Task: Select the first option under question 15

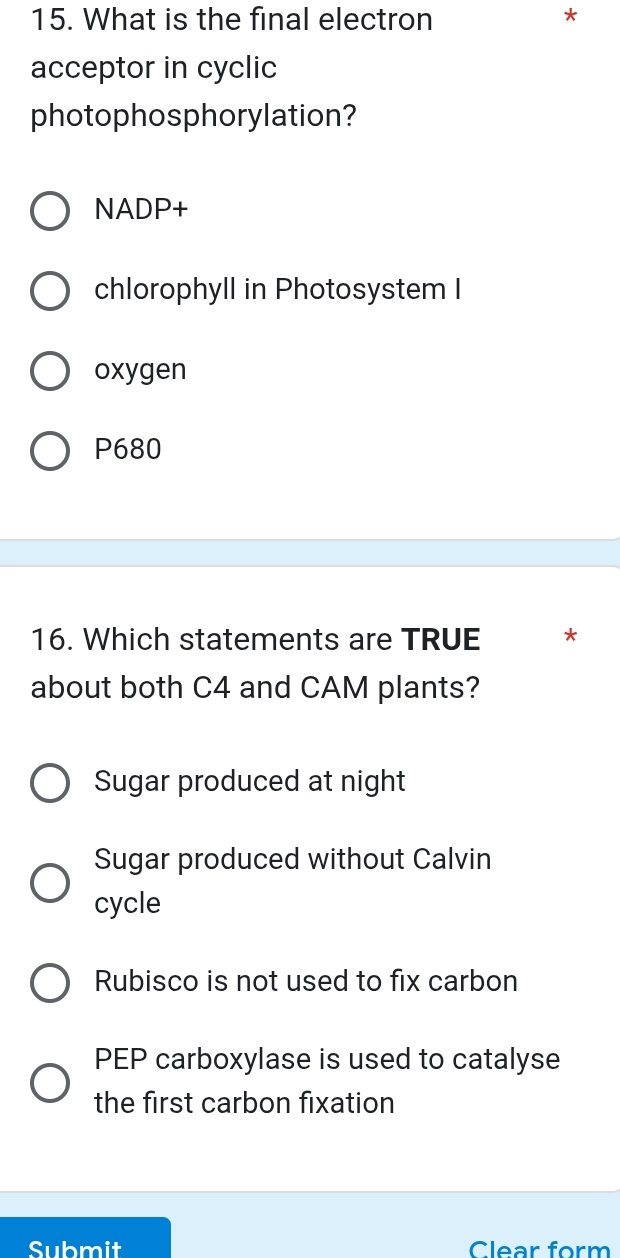Action: click(x=50, y=210)
